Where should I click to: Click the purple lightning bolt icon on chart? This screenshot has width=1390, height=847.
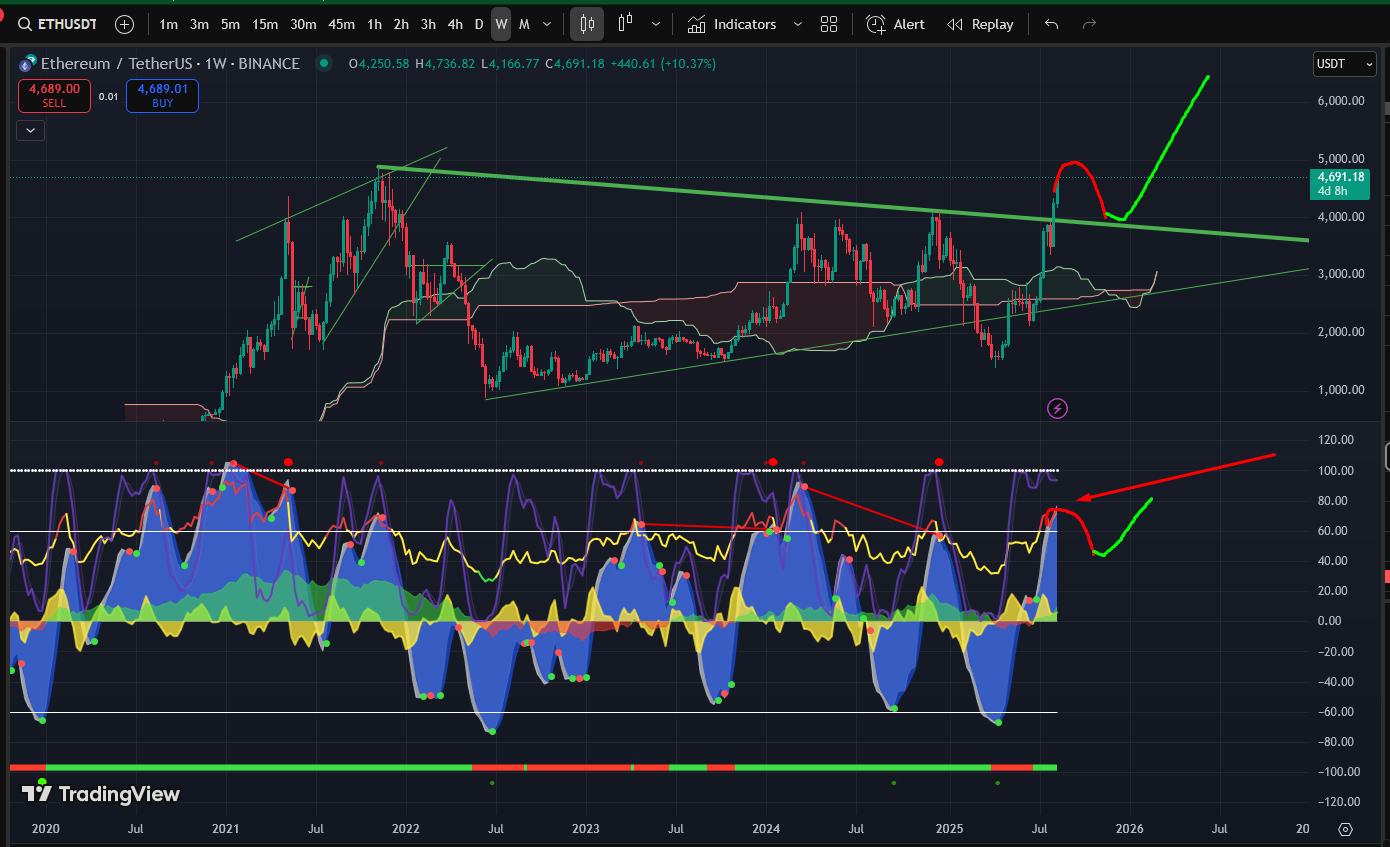(x=1057, y=408)
